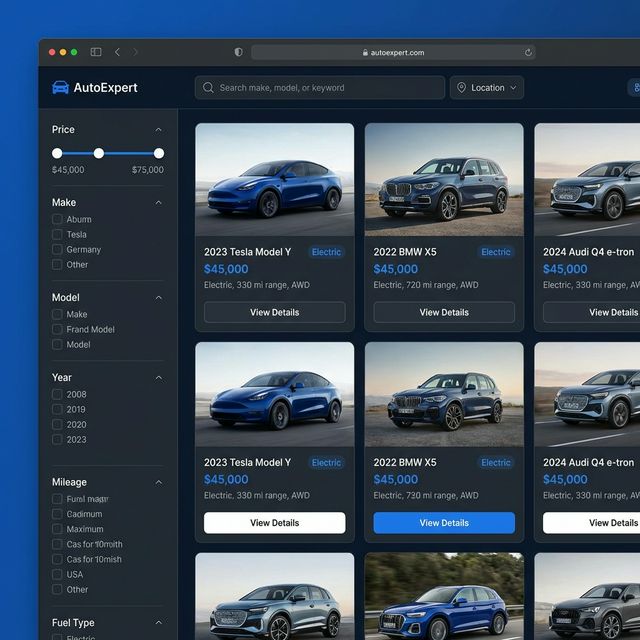Tick the Maximum mileage checkbox

pyautogui.click(x=57, y=529)
